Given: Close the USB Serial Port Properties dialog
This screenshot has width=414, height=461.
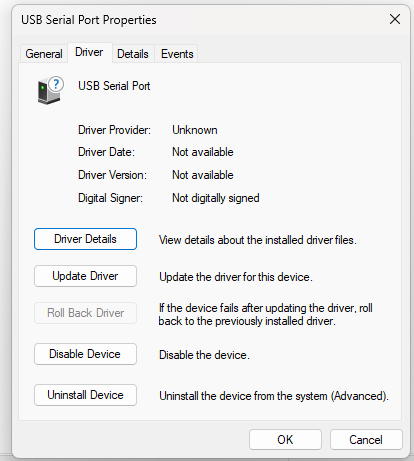Looking at the screenshot, I should coord(395,19).
